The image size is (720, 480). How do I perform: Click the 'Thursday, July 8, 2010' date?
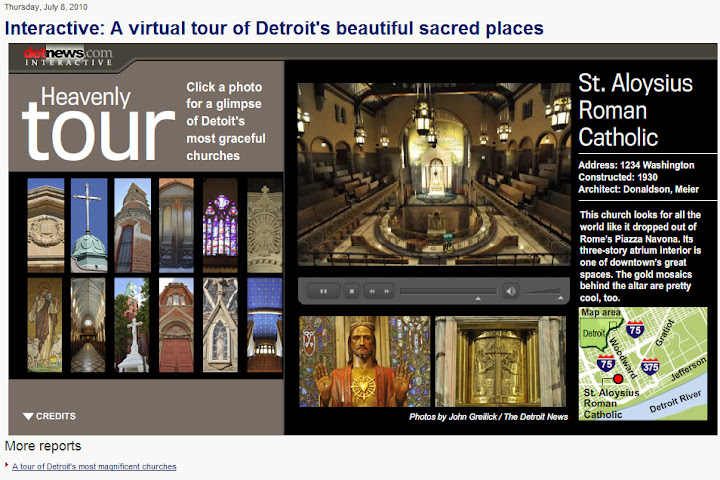pos(45,7)
